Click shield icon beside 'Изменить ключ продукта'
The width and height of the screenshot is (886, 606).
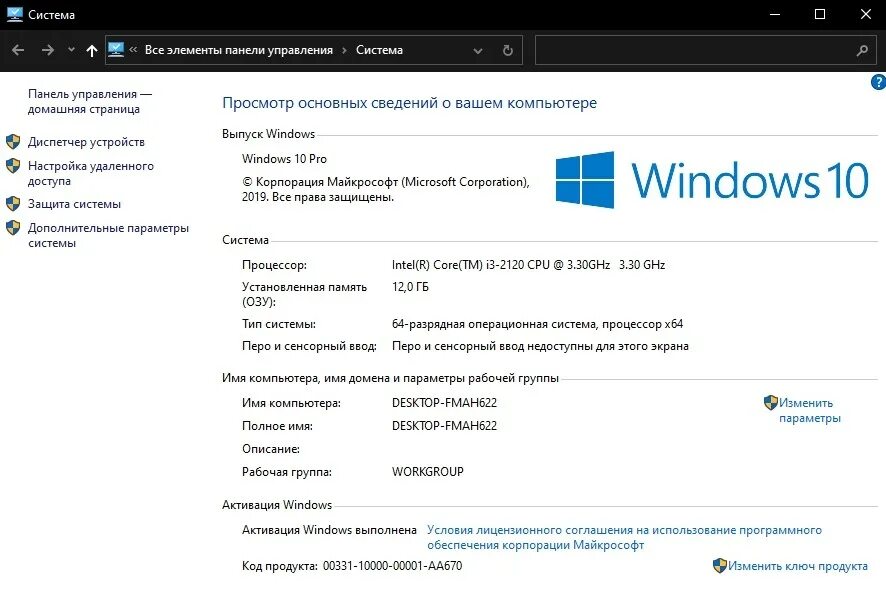720,565
